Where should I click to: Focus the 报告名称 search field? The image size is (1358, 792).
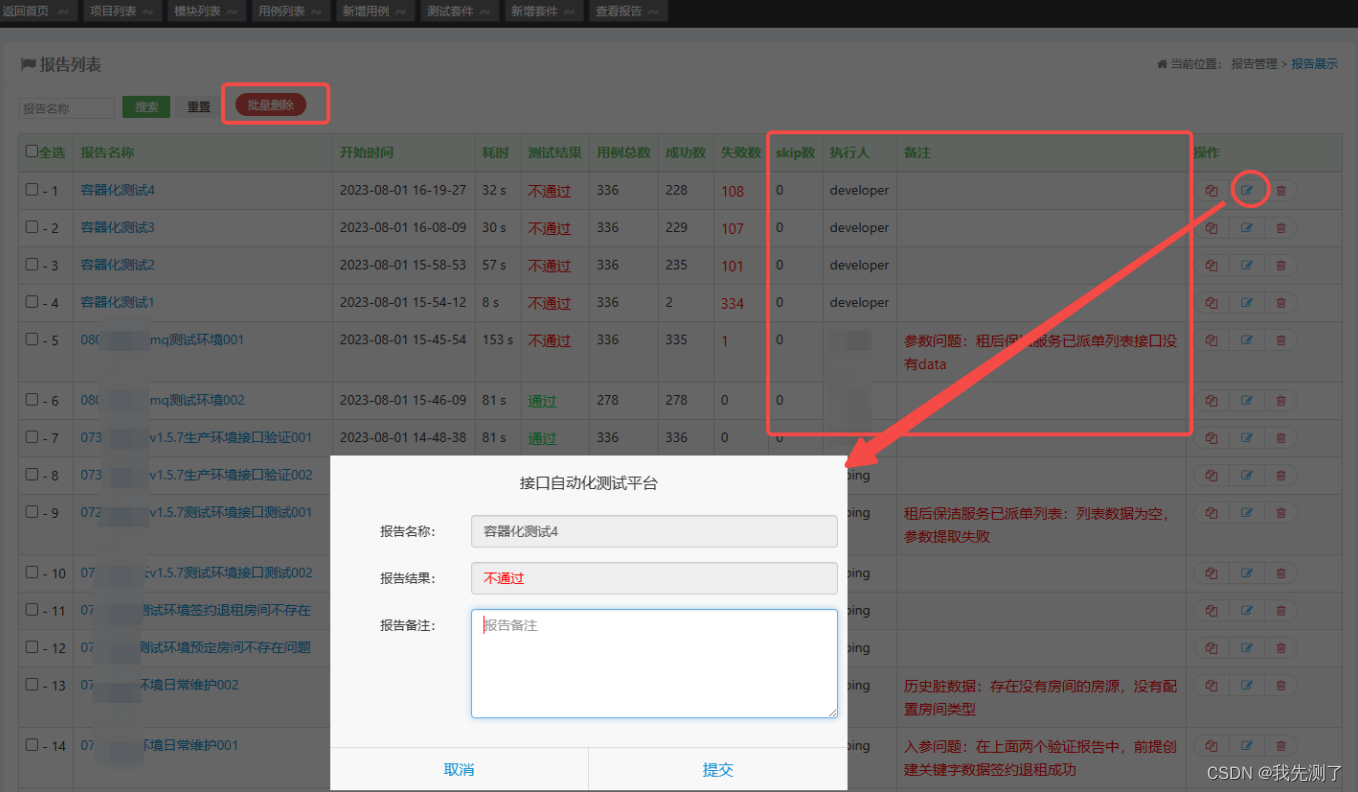coord(67,108)
